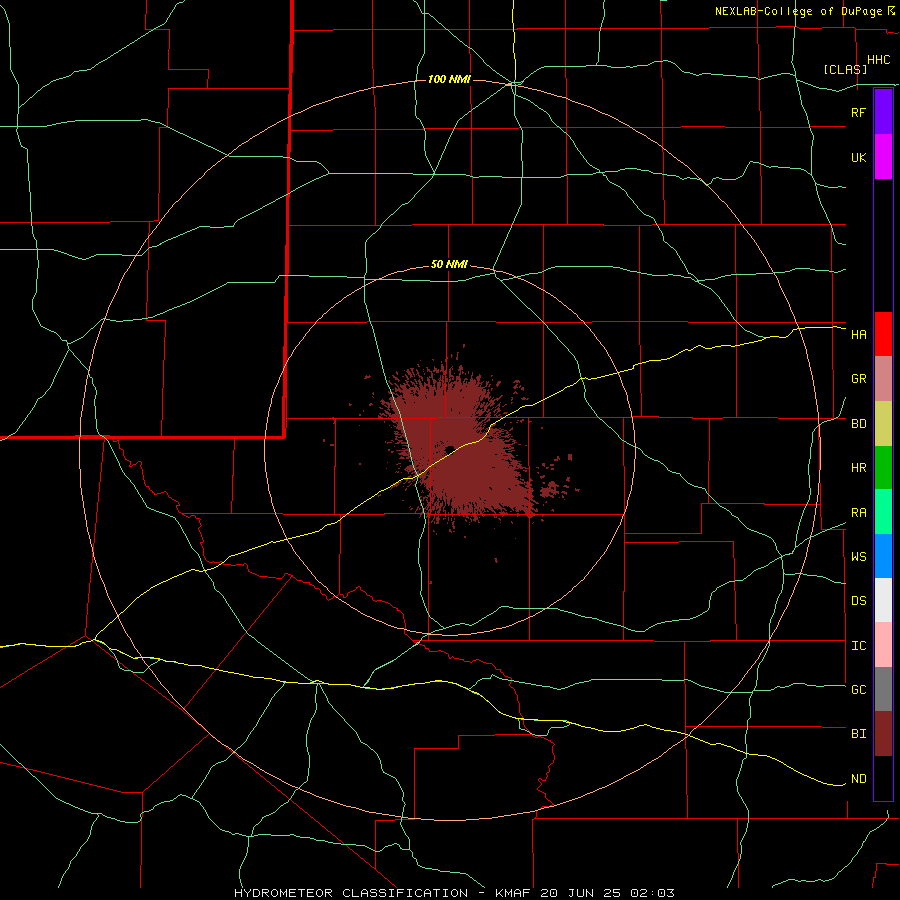The height and width of the screenshot is (900, 900).
Task: Click the BD legend label
Action: pos(858,424)
